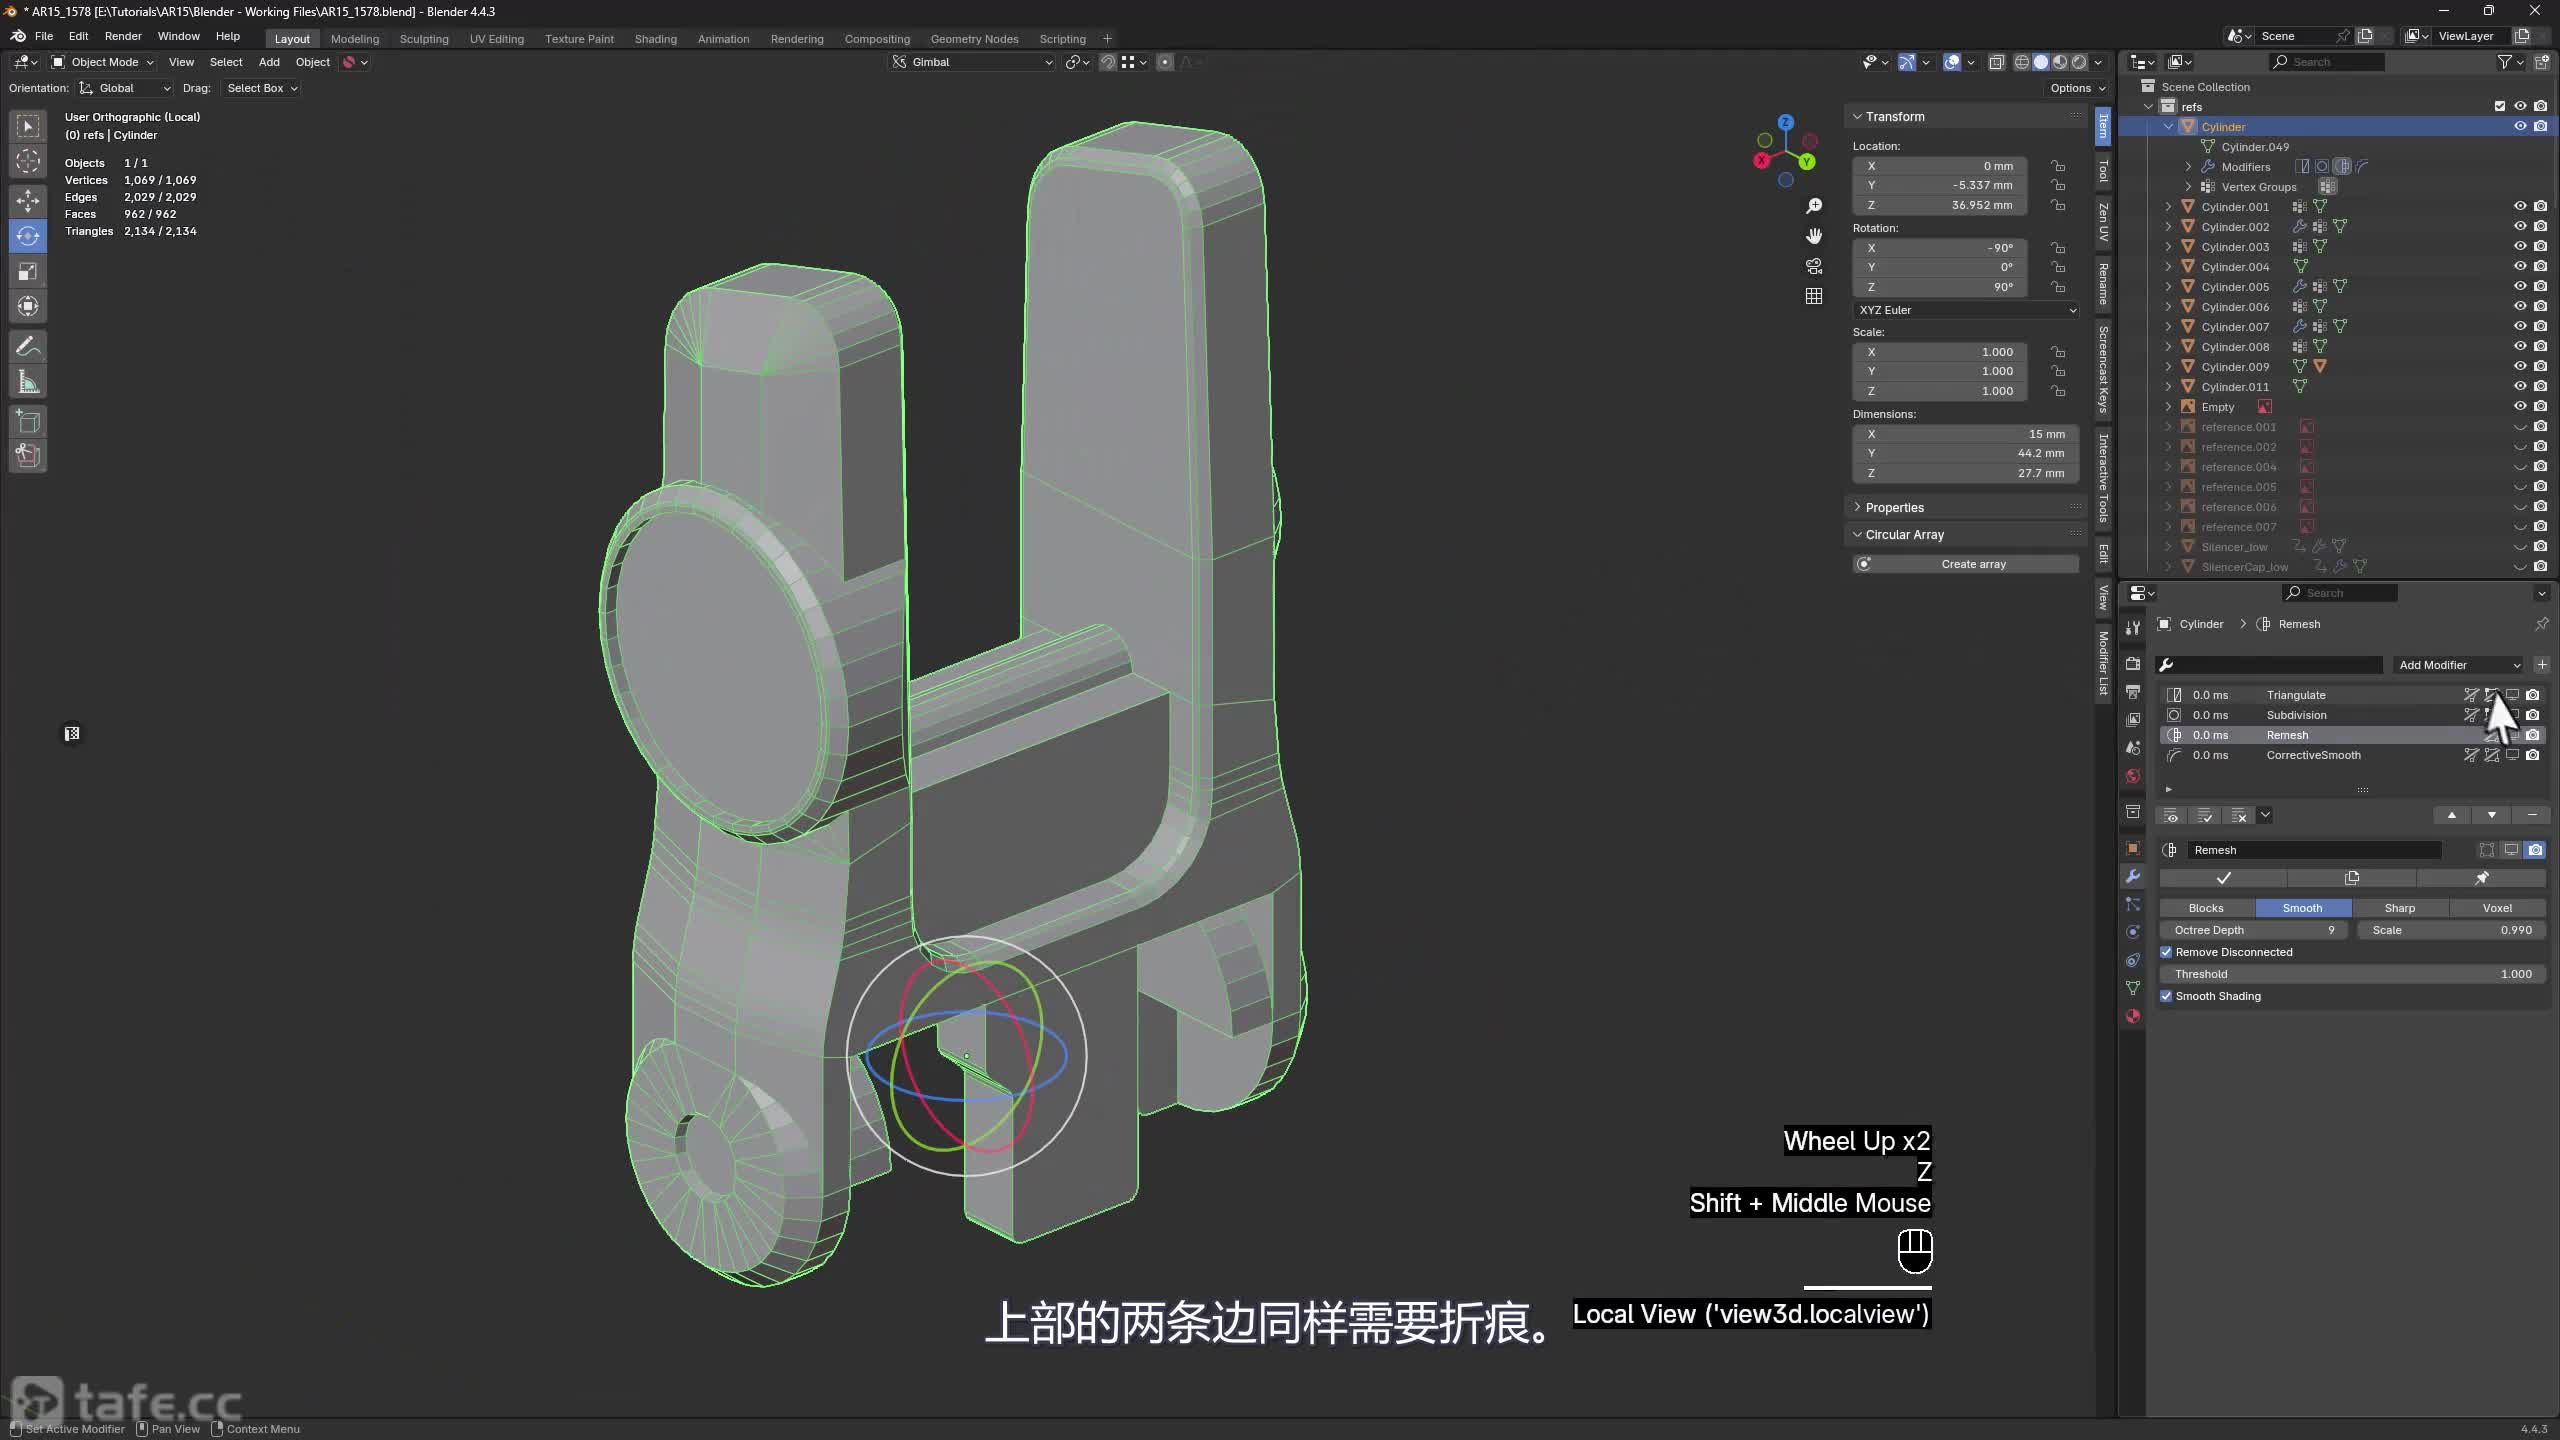Open the XYZ Euler rotation mode dropdown
Screen dimensions: 2560x1440
pyautogui.click(x=1966, y=310)
